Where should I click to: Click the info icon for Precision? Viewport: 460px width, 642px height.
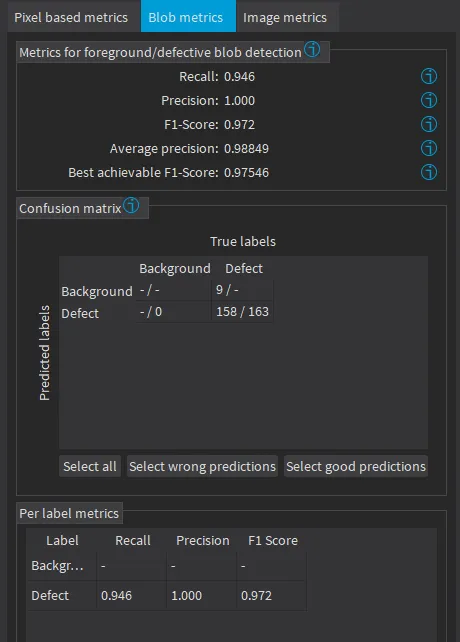click(x=429, y=100)
